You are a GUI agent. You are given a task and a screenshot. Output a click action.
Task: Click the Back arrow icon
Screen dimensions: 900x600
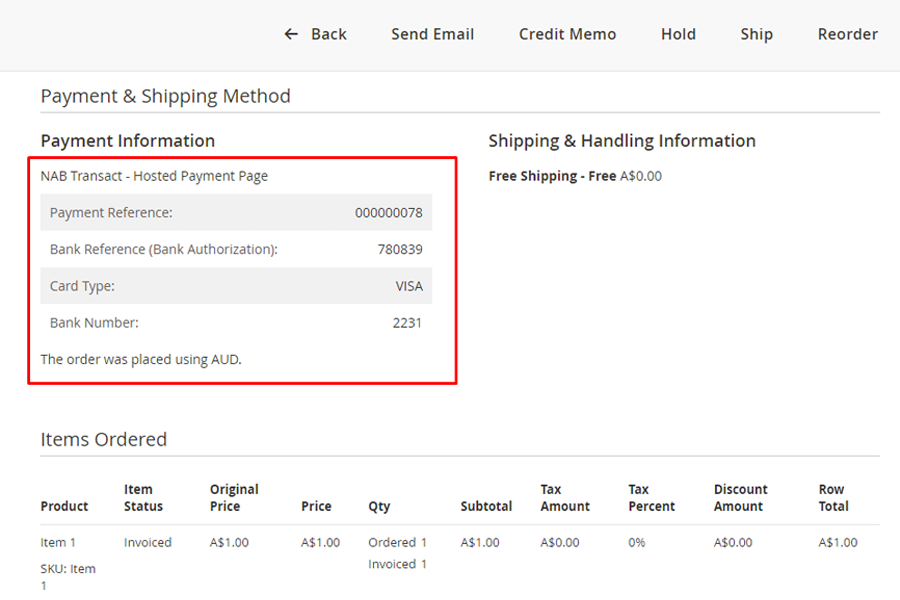point(291,34)
